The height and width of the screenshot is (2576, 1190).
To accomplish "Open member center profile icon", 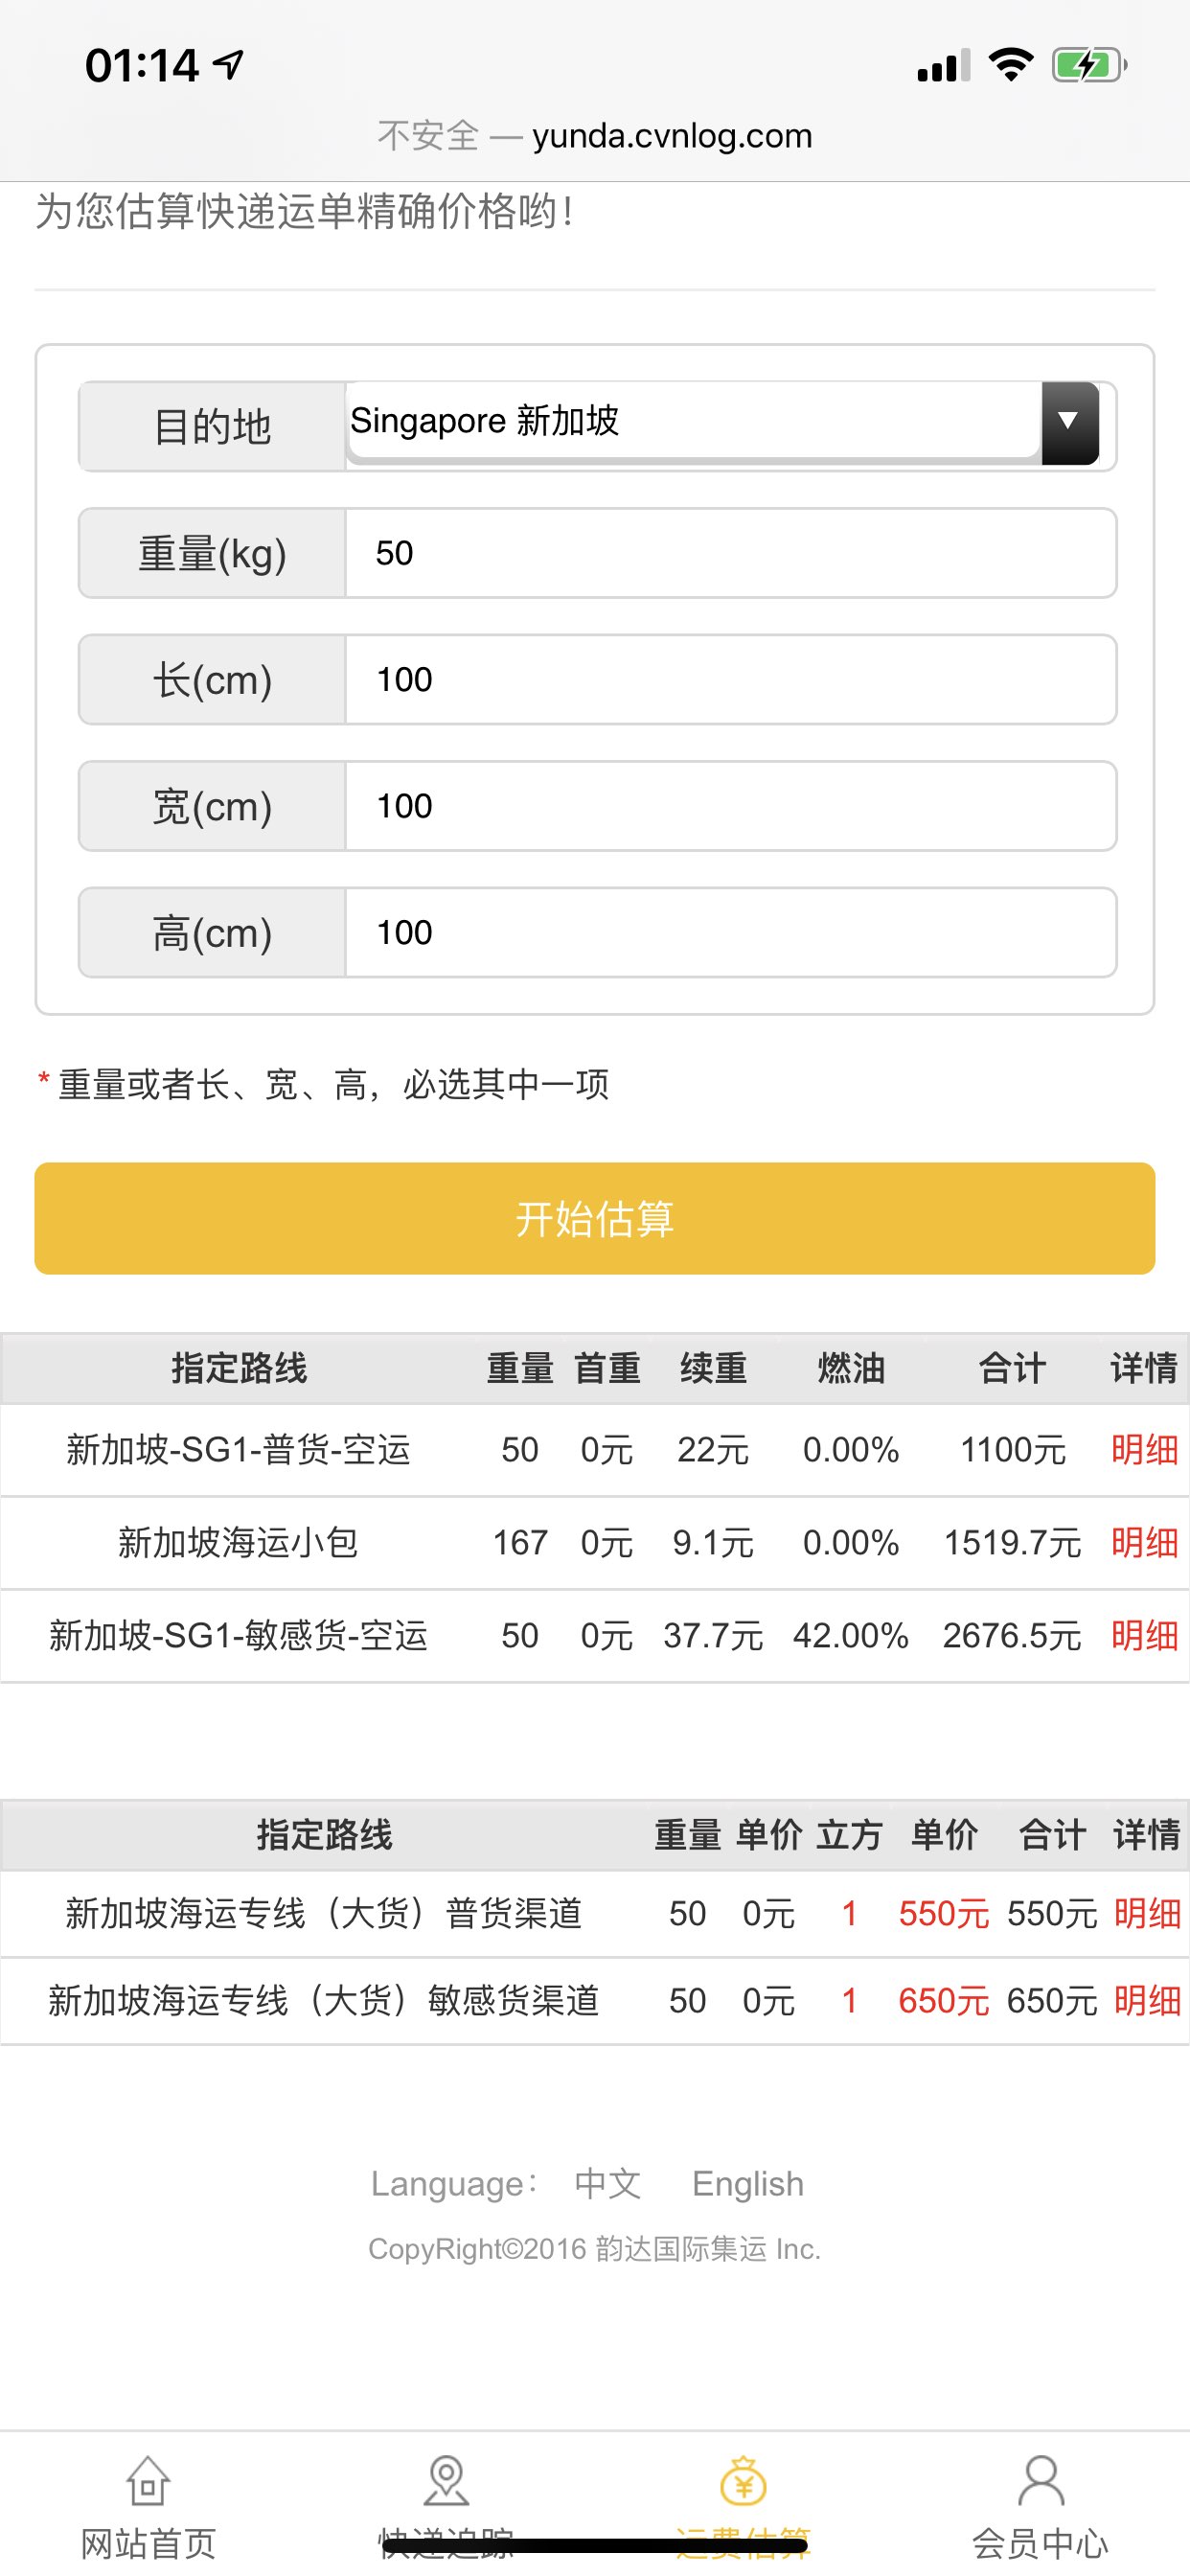I will (1040, 2482).
